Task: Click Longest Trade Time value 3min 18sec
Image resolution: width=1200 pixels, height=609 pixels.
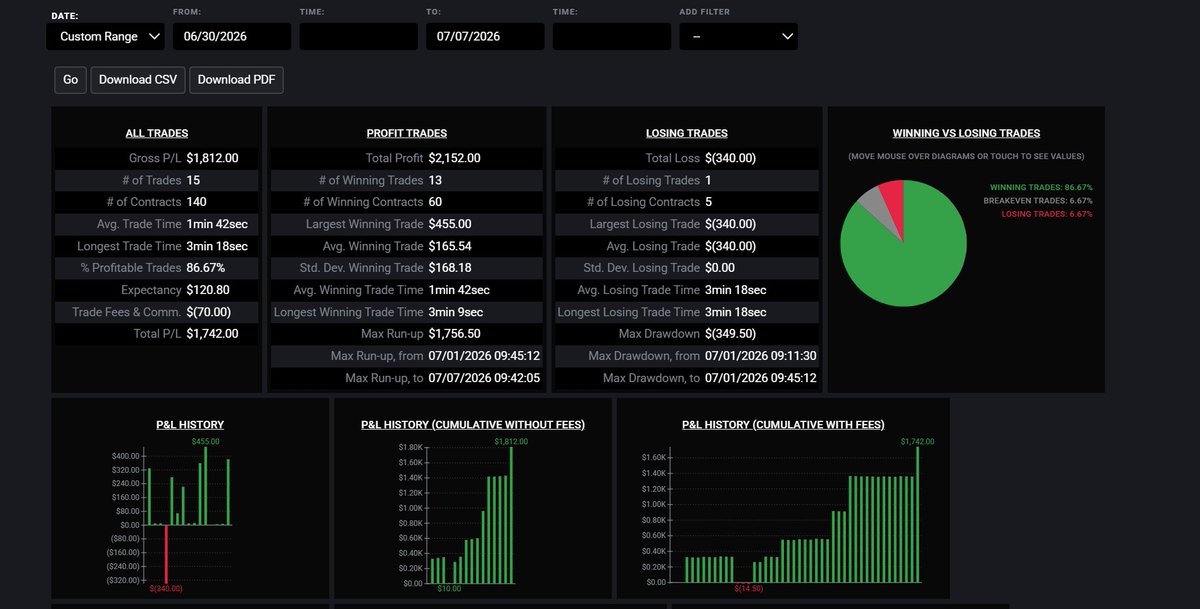Action: tap(217, 246)
